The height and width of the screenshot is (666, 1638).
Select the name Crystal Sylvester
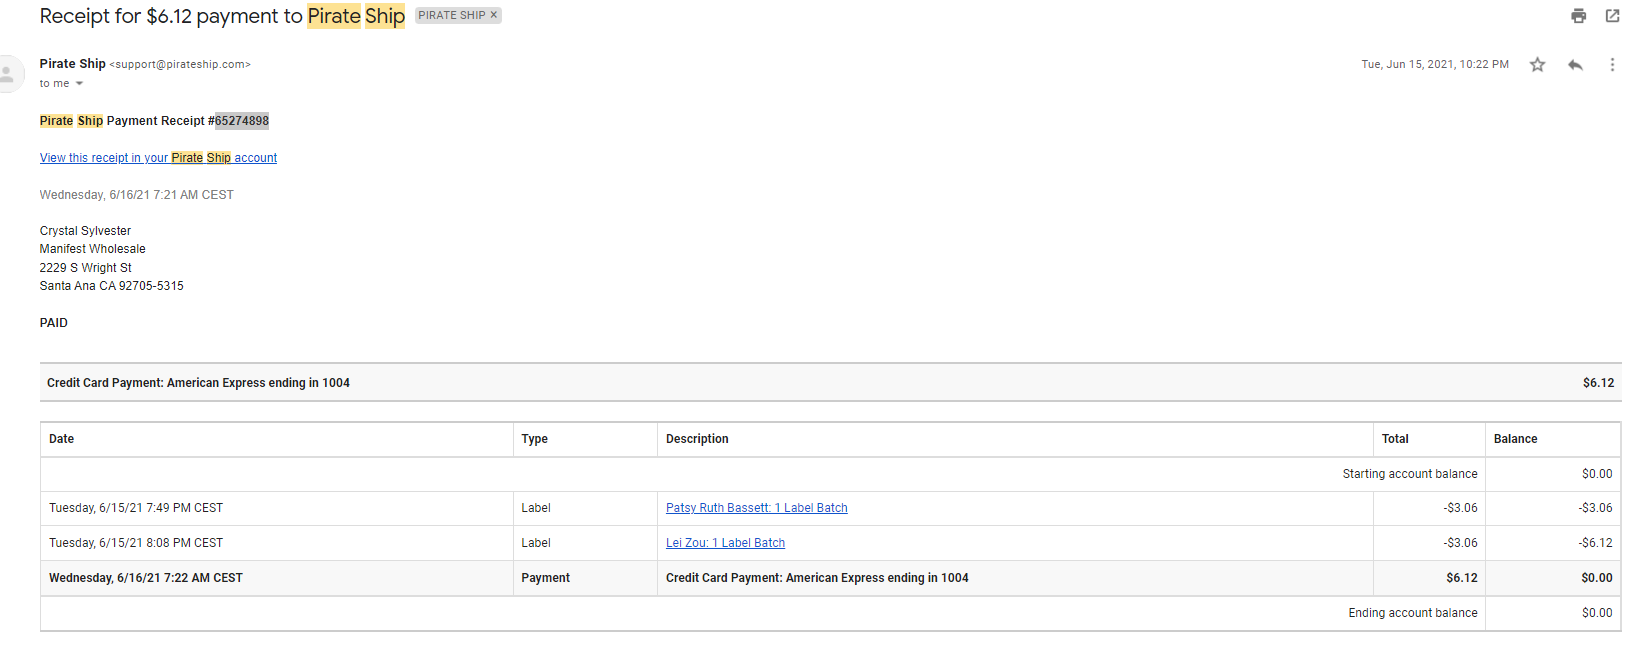click(85, 231)
